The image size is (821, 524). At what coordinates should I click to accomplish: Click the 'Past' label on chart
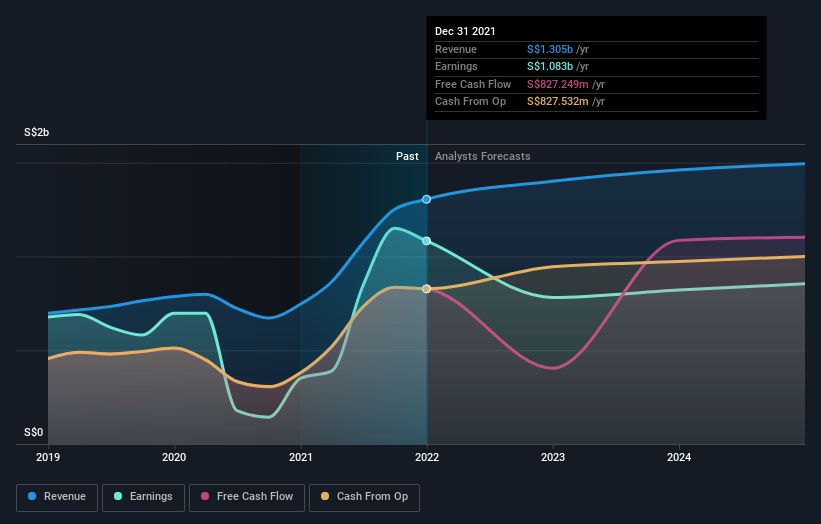[x=407, y=157]
